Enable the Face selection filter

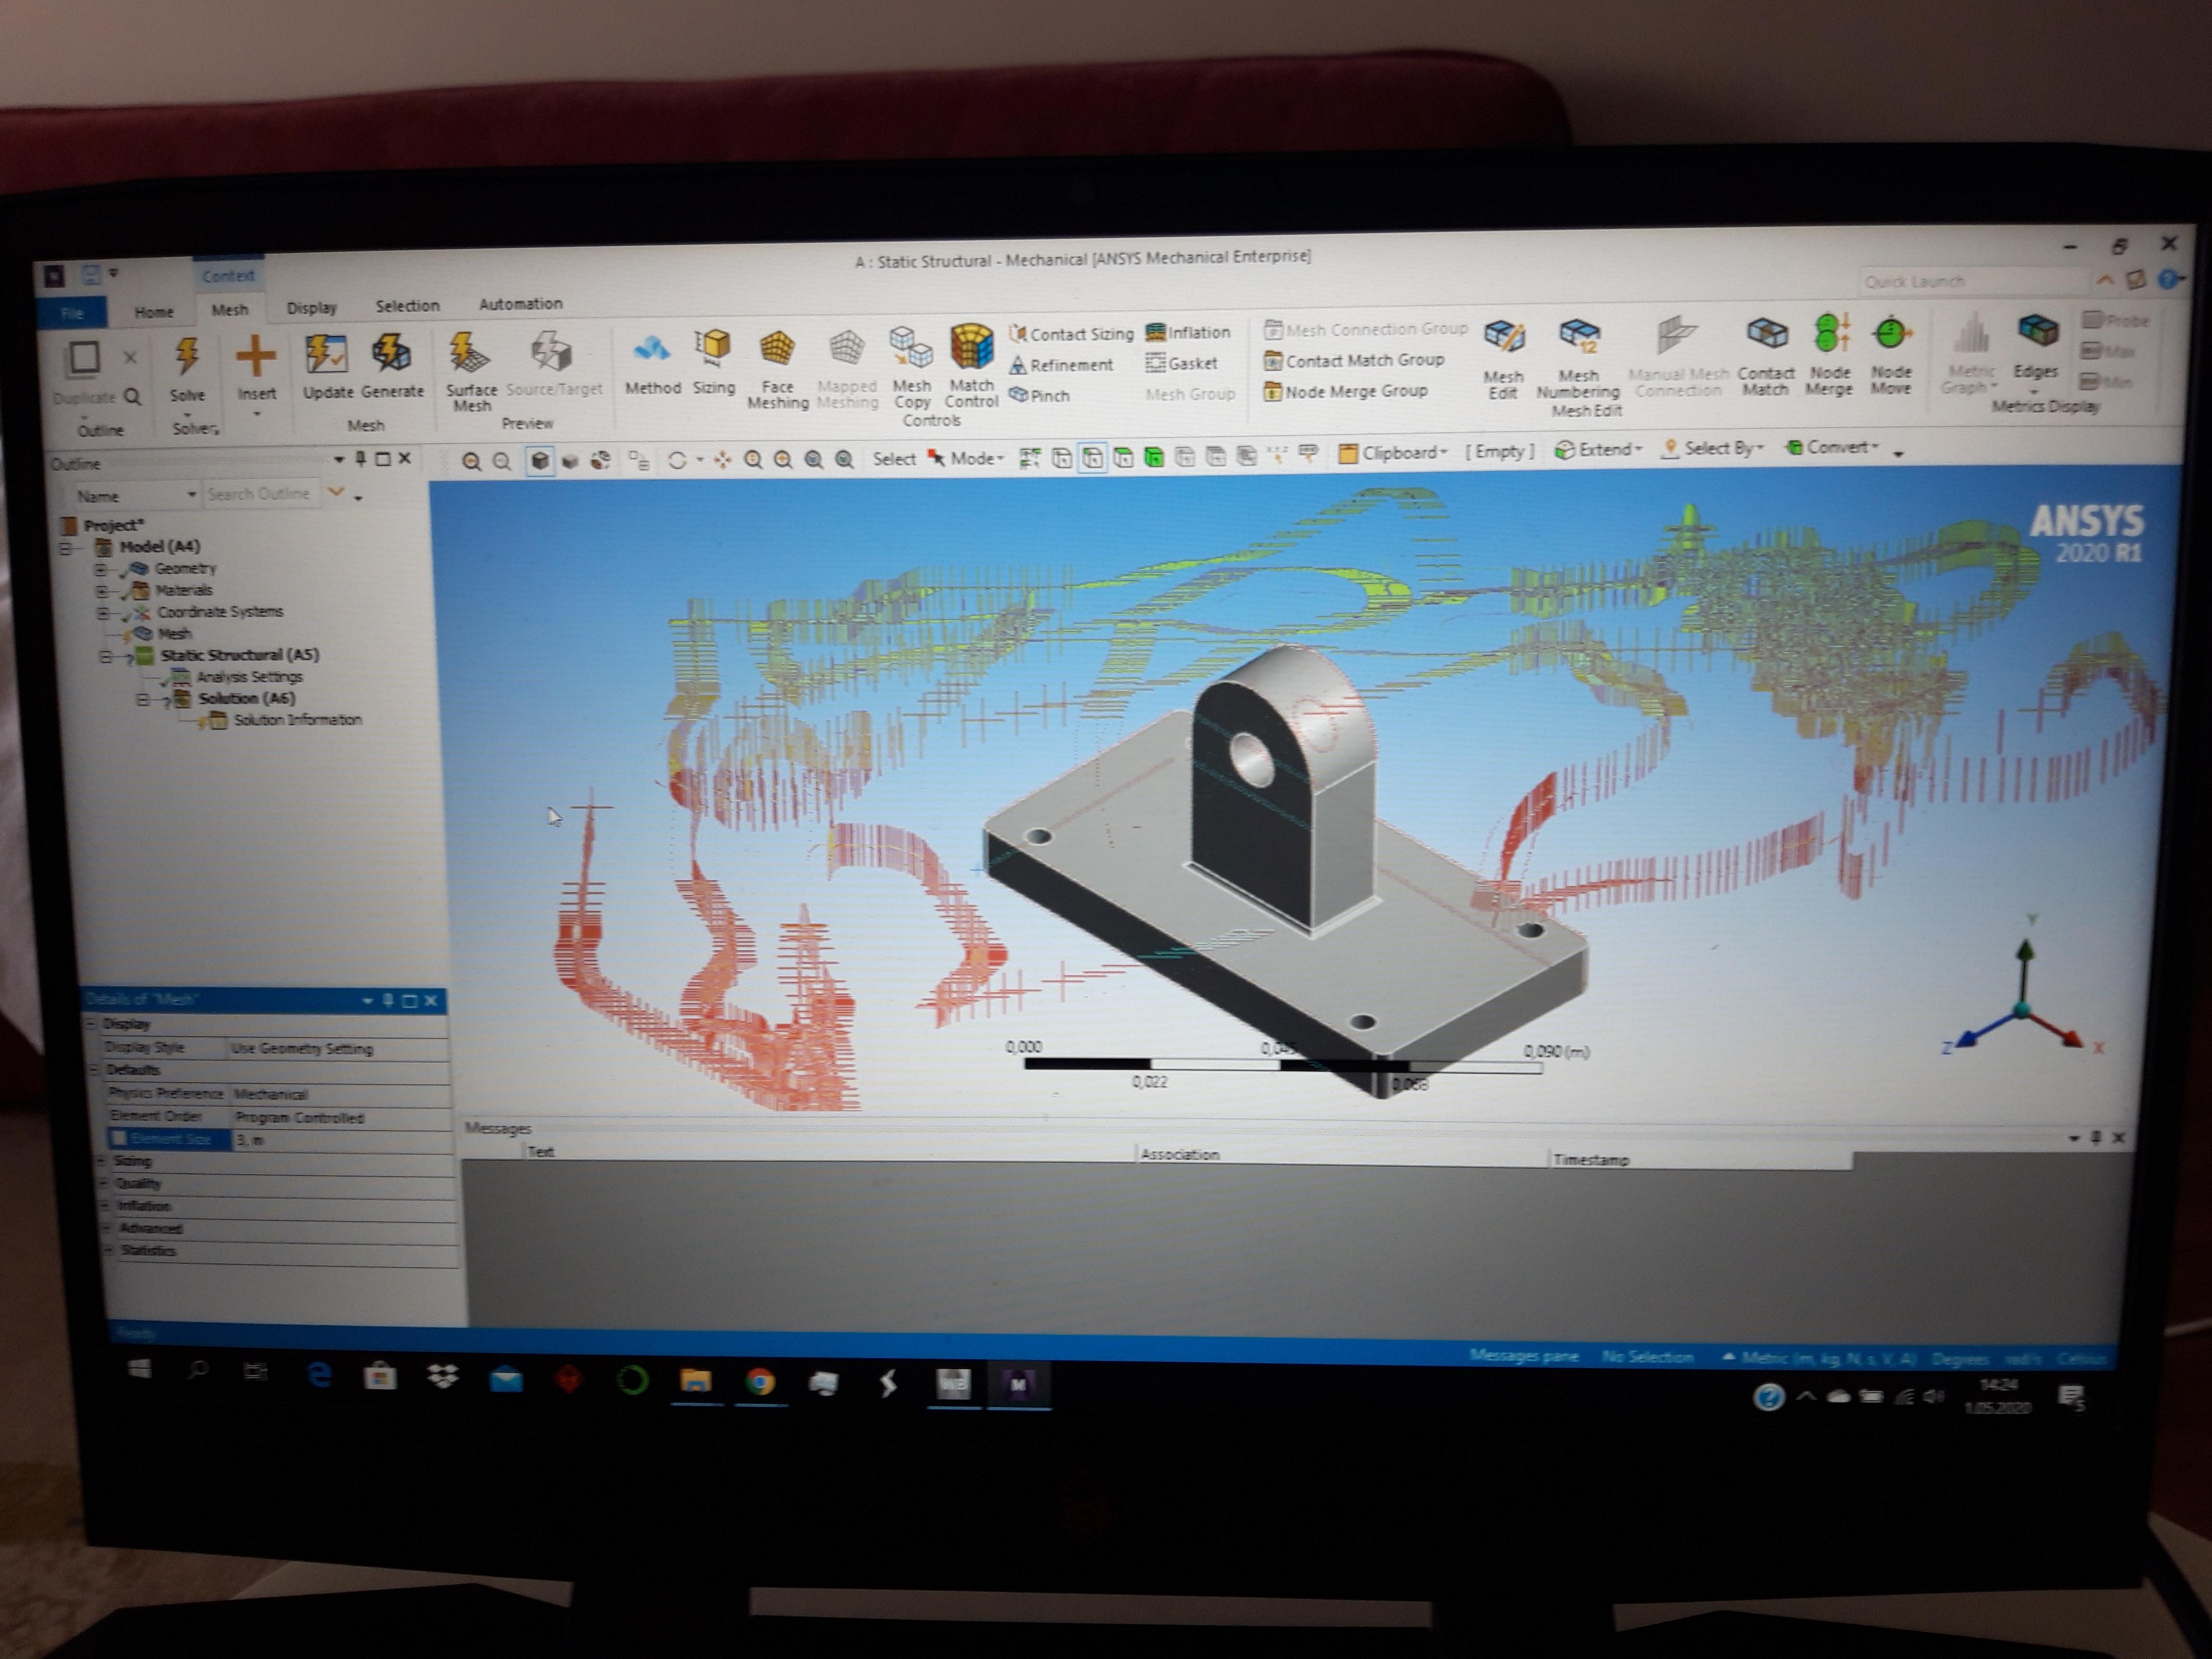tap(1123, 458)
